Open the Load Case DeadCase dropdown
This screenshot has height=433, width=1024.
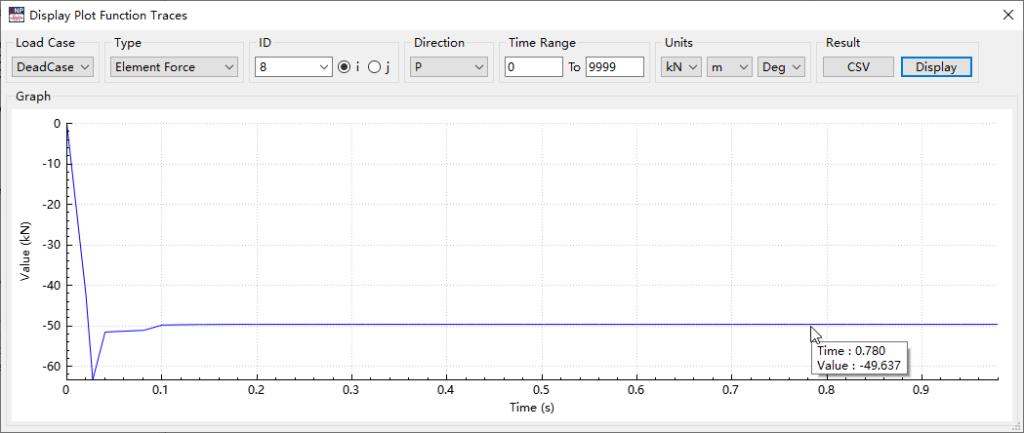coord(52,67)
